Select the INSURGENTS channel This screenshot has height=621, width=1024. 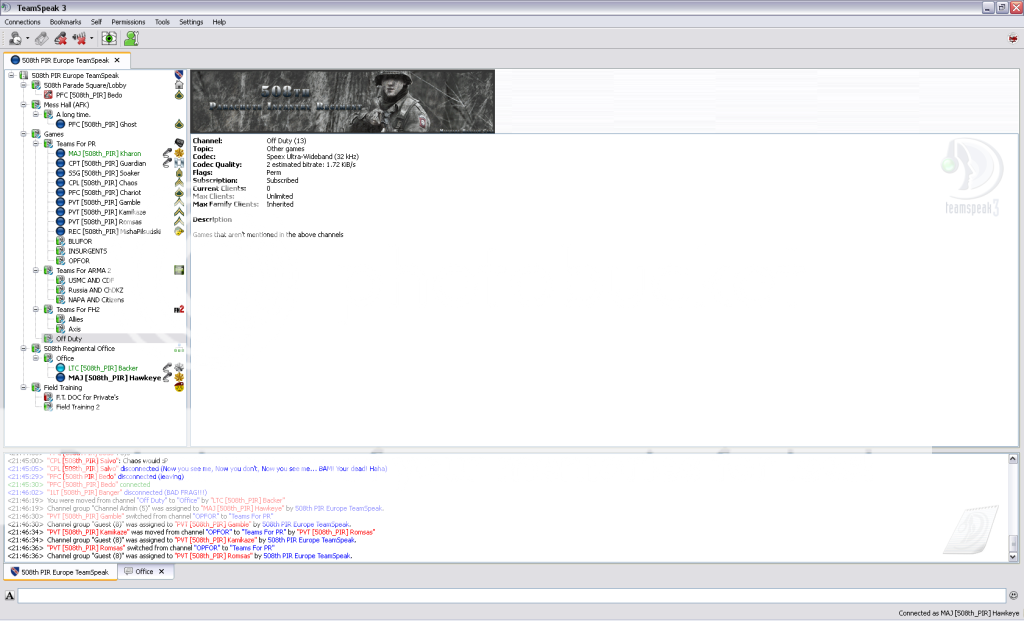pyautogui.click(x=88, y=251)
